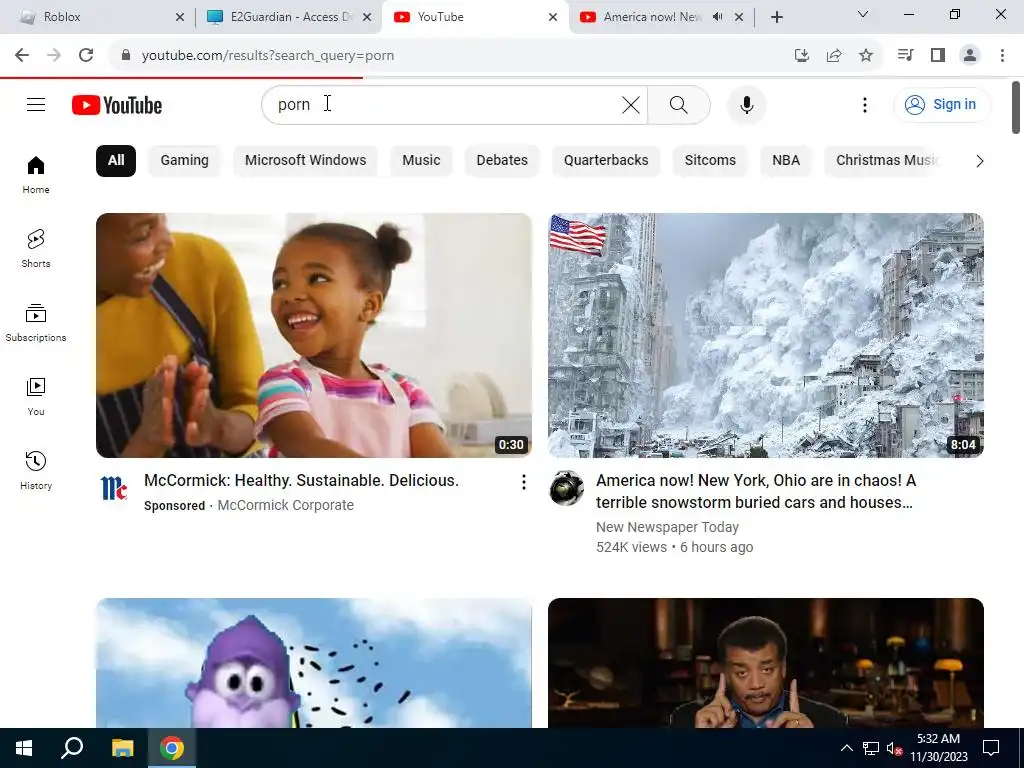
Task: Click the page vertical scrollbar
Action: [1016, 108]
